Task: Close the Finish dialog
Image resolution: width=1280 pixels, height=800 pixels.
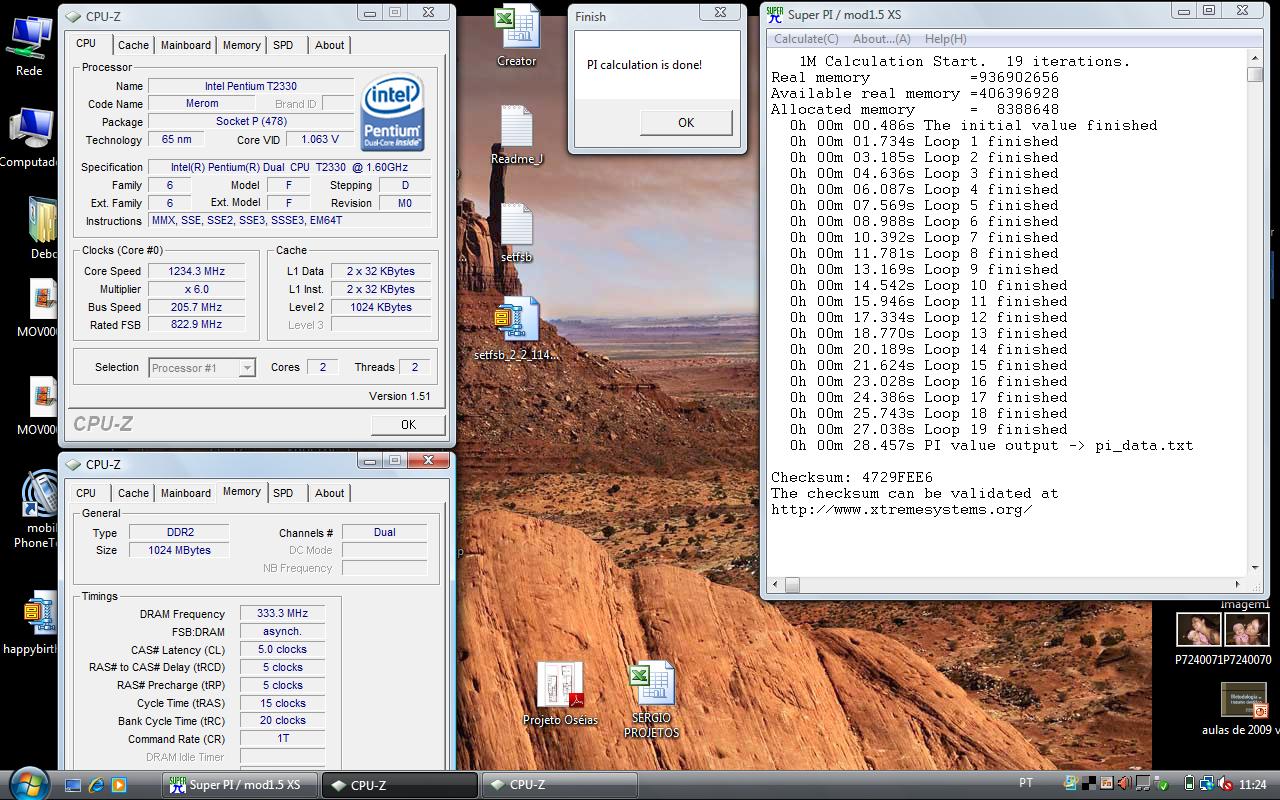Action: (x=720, y=13)
